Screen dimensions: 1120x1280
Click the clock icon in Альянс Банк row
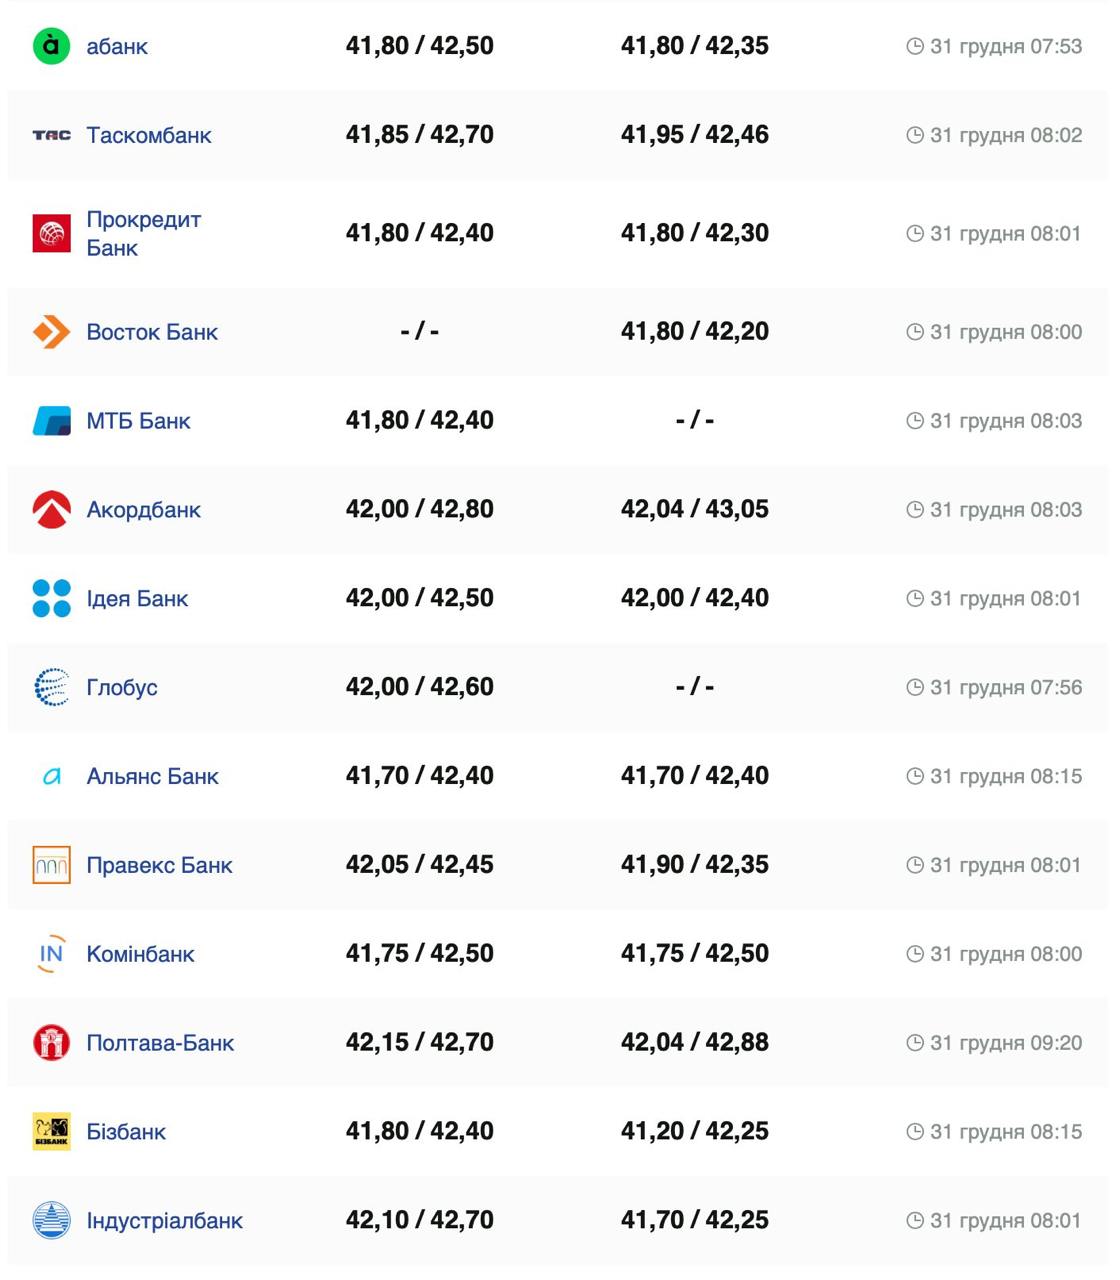coord(914,777)
